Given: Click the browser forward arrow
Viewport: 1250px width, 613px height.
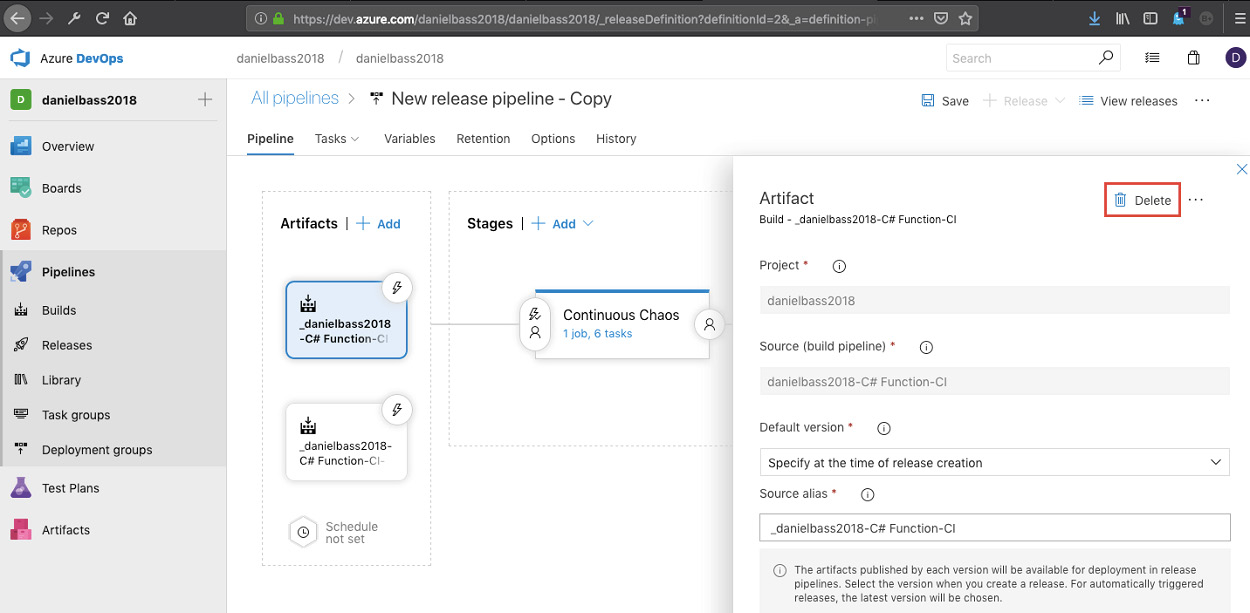Looking at the screenshot, I should tap(46, 18).
